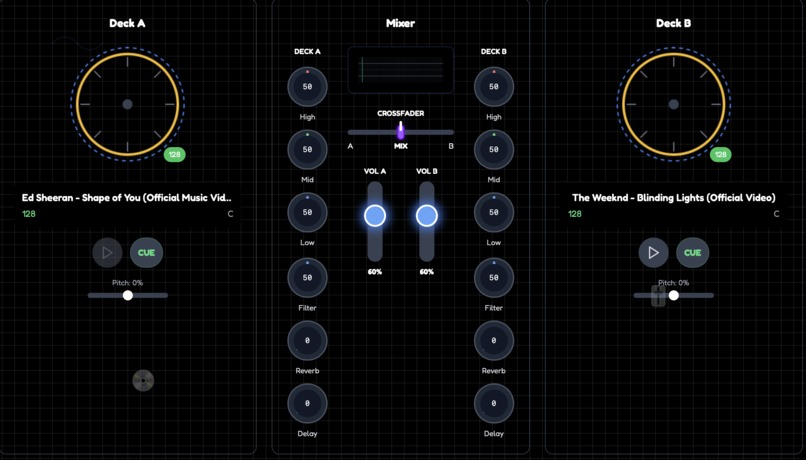Play the Deck A track
Viewport: 806px width, 460px height.
107,252
